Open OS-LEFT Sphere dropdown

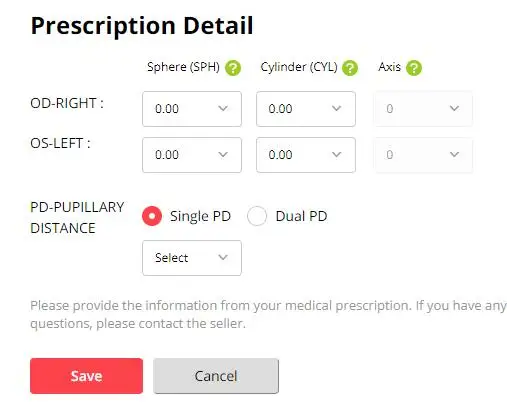point(192,155)
